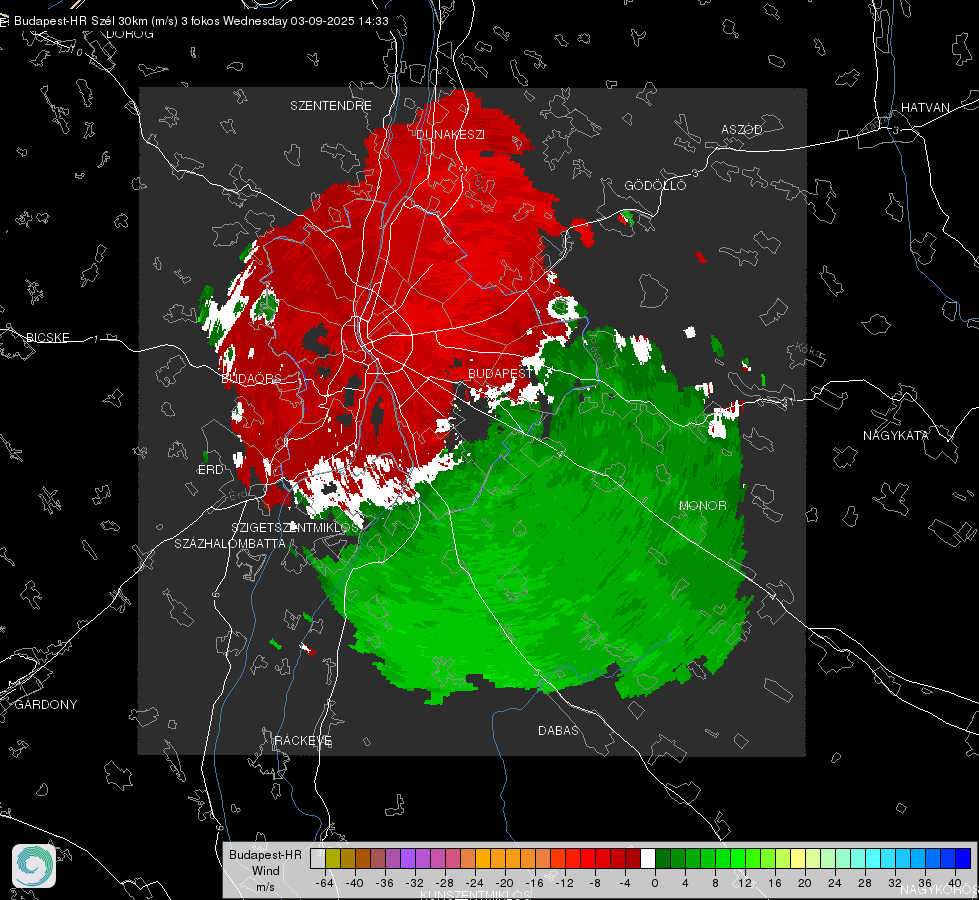The image size is (979, 900).
Task: Click the '-4' legend tick value
Action: click(624, 883)
